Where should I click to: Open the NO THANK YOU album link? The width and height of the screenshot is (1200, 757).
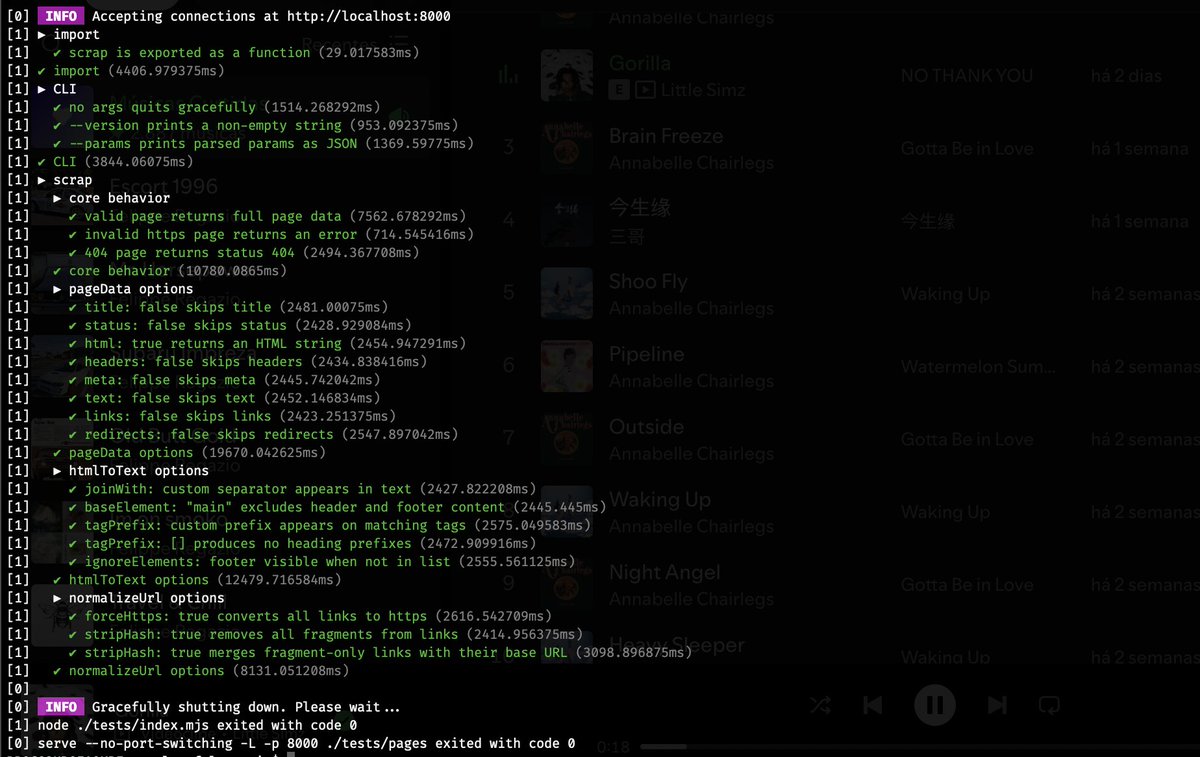(967, 76)
